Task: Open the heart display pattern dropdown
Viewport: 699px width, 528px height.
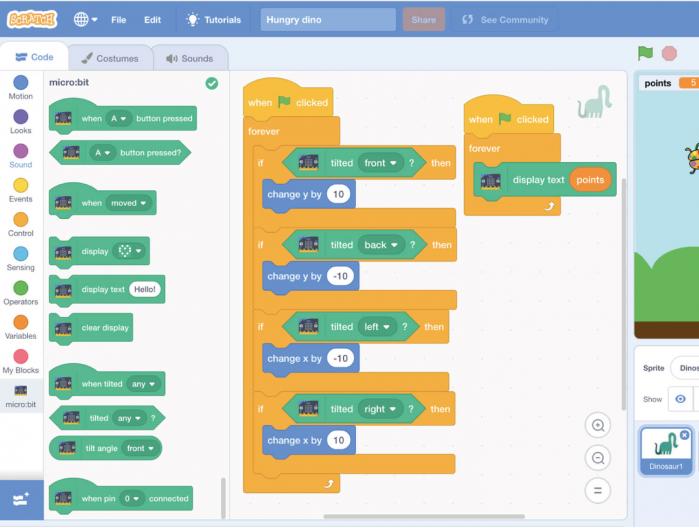Action: coord(129,251)
